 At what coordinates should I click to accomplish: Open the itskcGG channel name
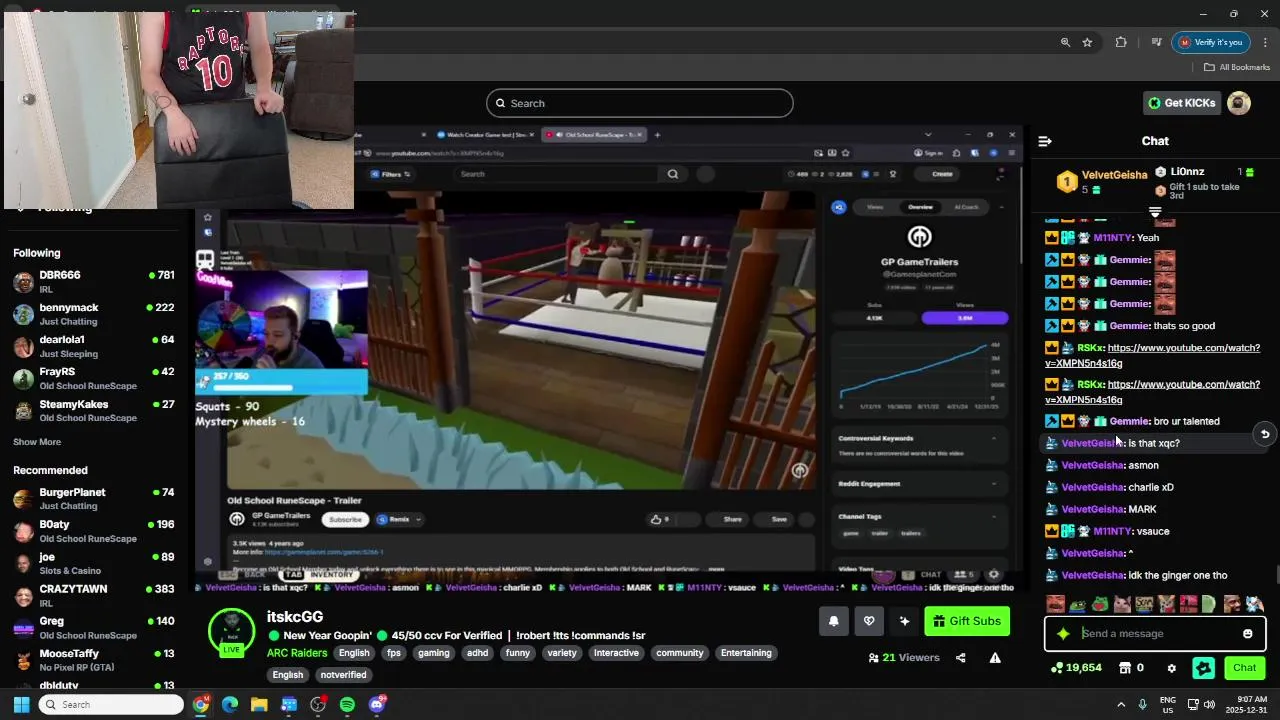pyautogui.click(x=295, y=617)
